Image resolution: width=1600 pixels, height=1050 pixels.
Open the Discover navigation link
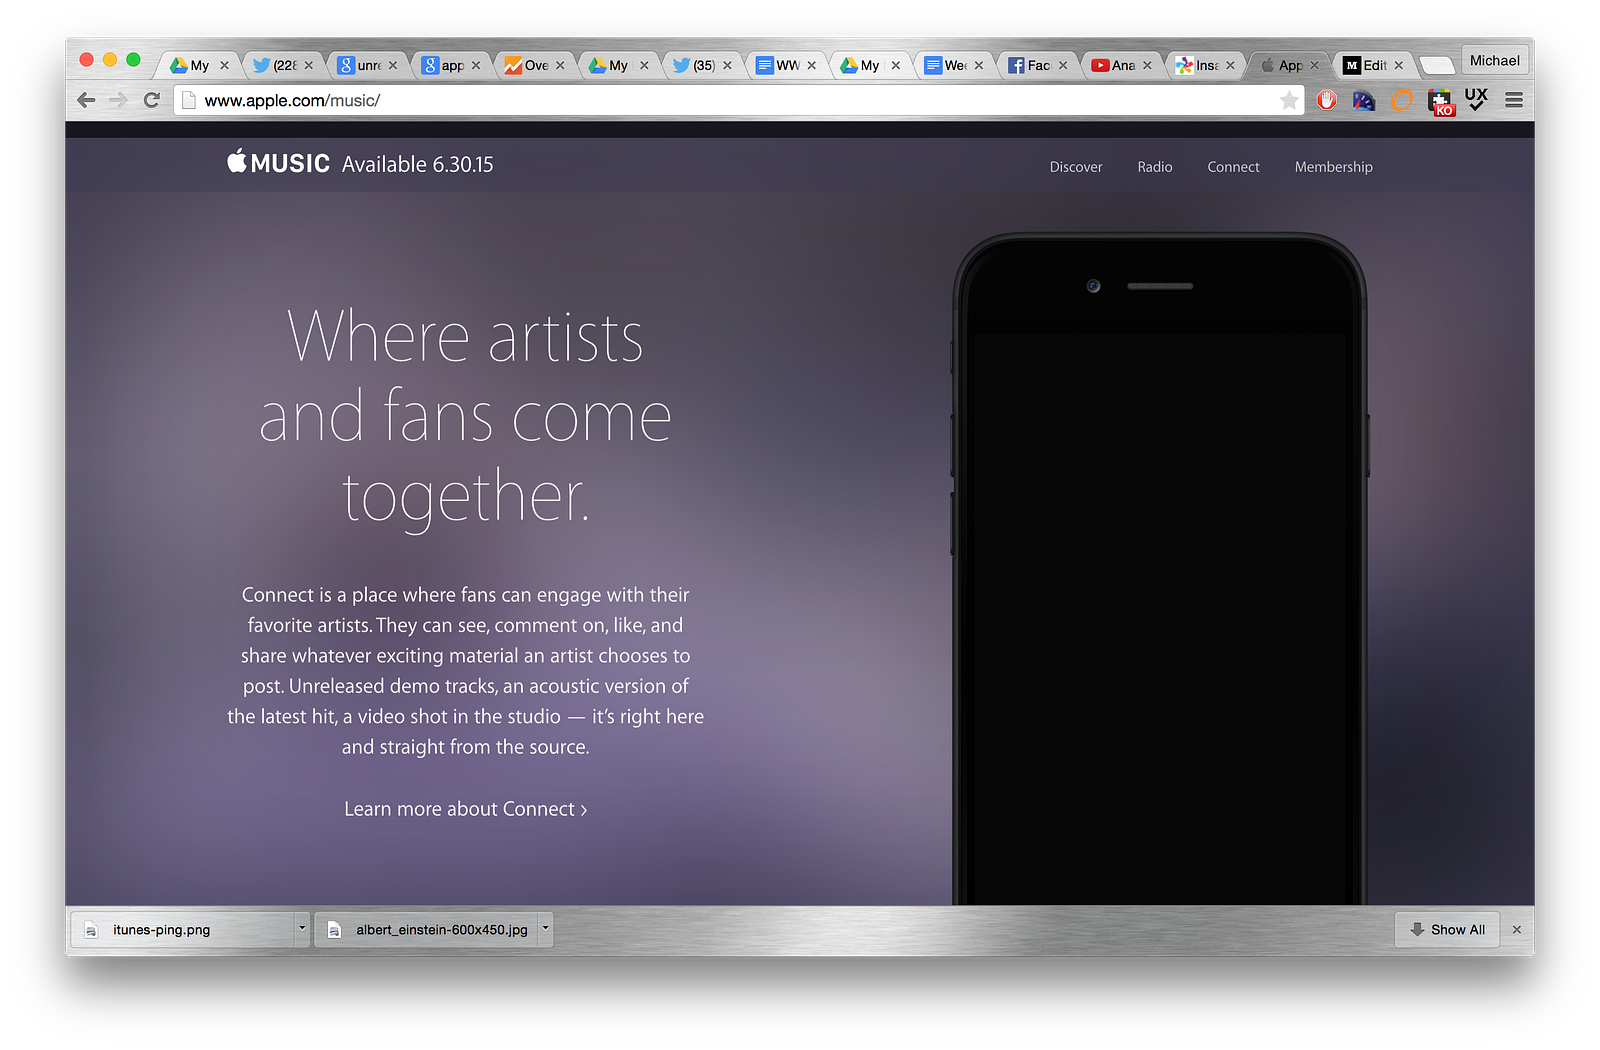pos(1076,167)
